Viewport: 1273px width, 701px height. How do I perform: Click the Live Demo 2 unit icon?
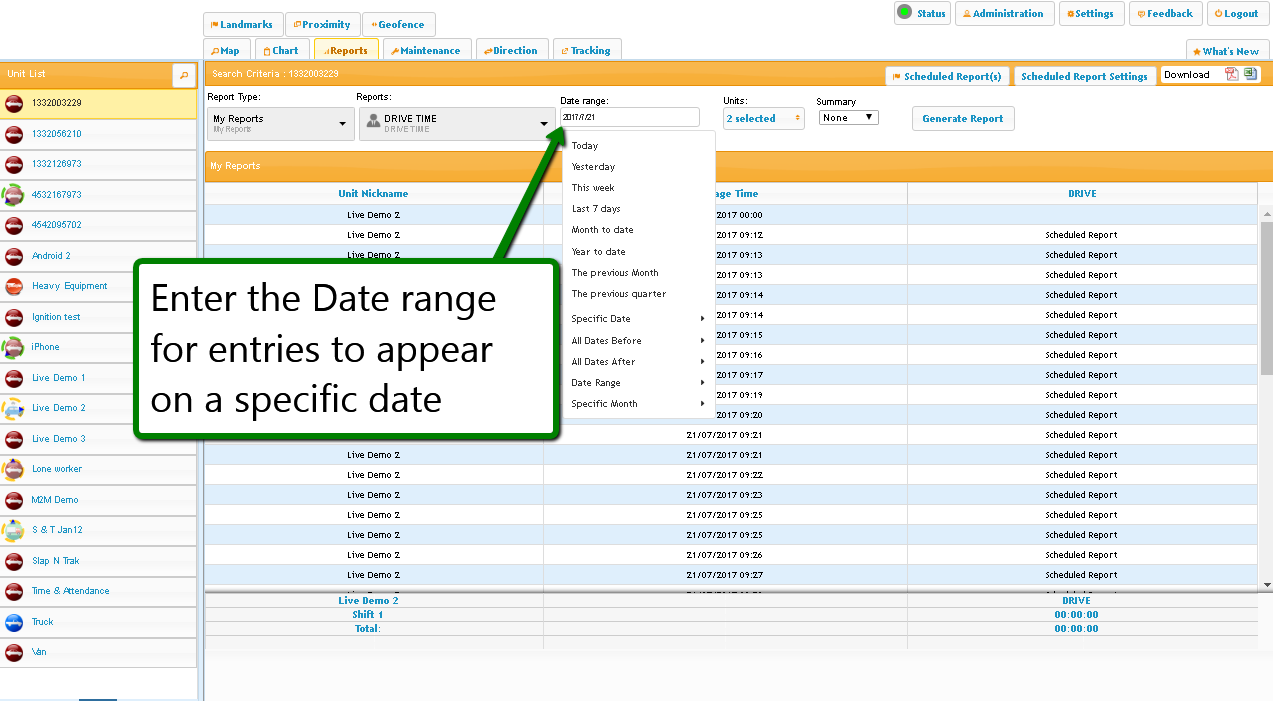pos(14,408)
